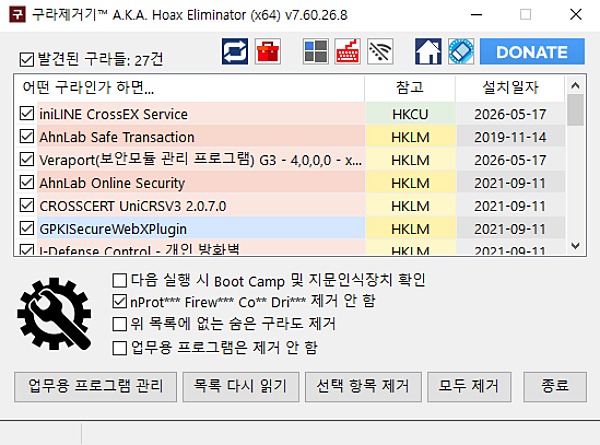Click the 종료 button
Image resolution: width=600 pixels, height=445 pixels.
point(555,386)
